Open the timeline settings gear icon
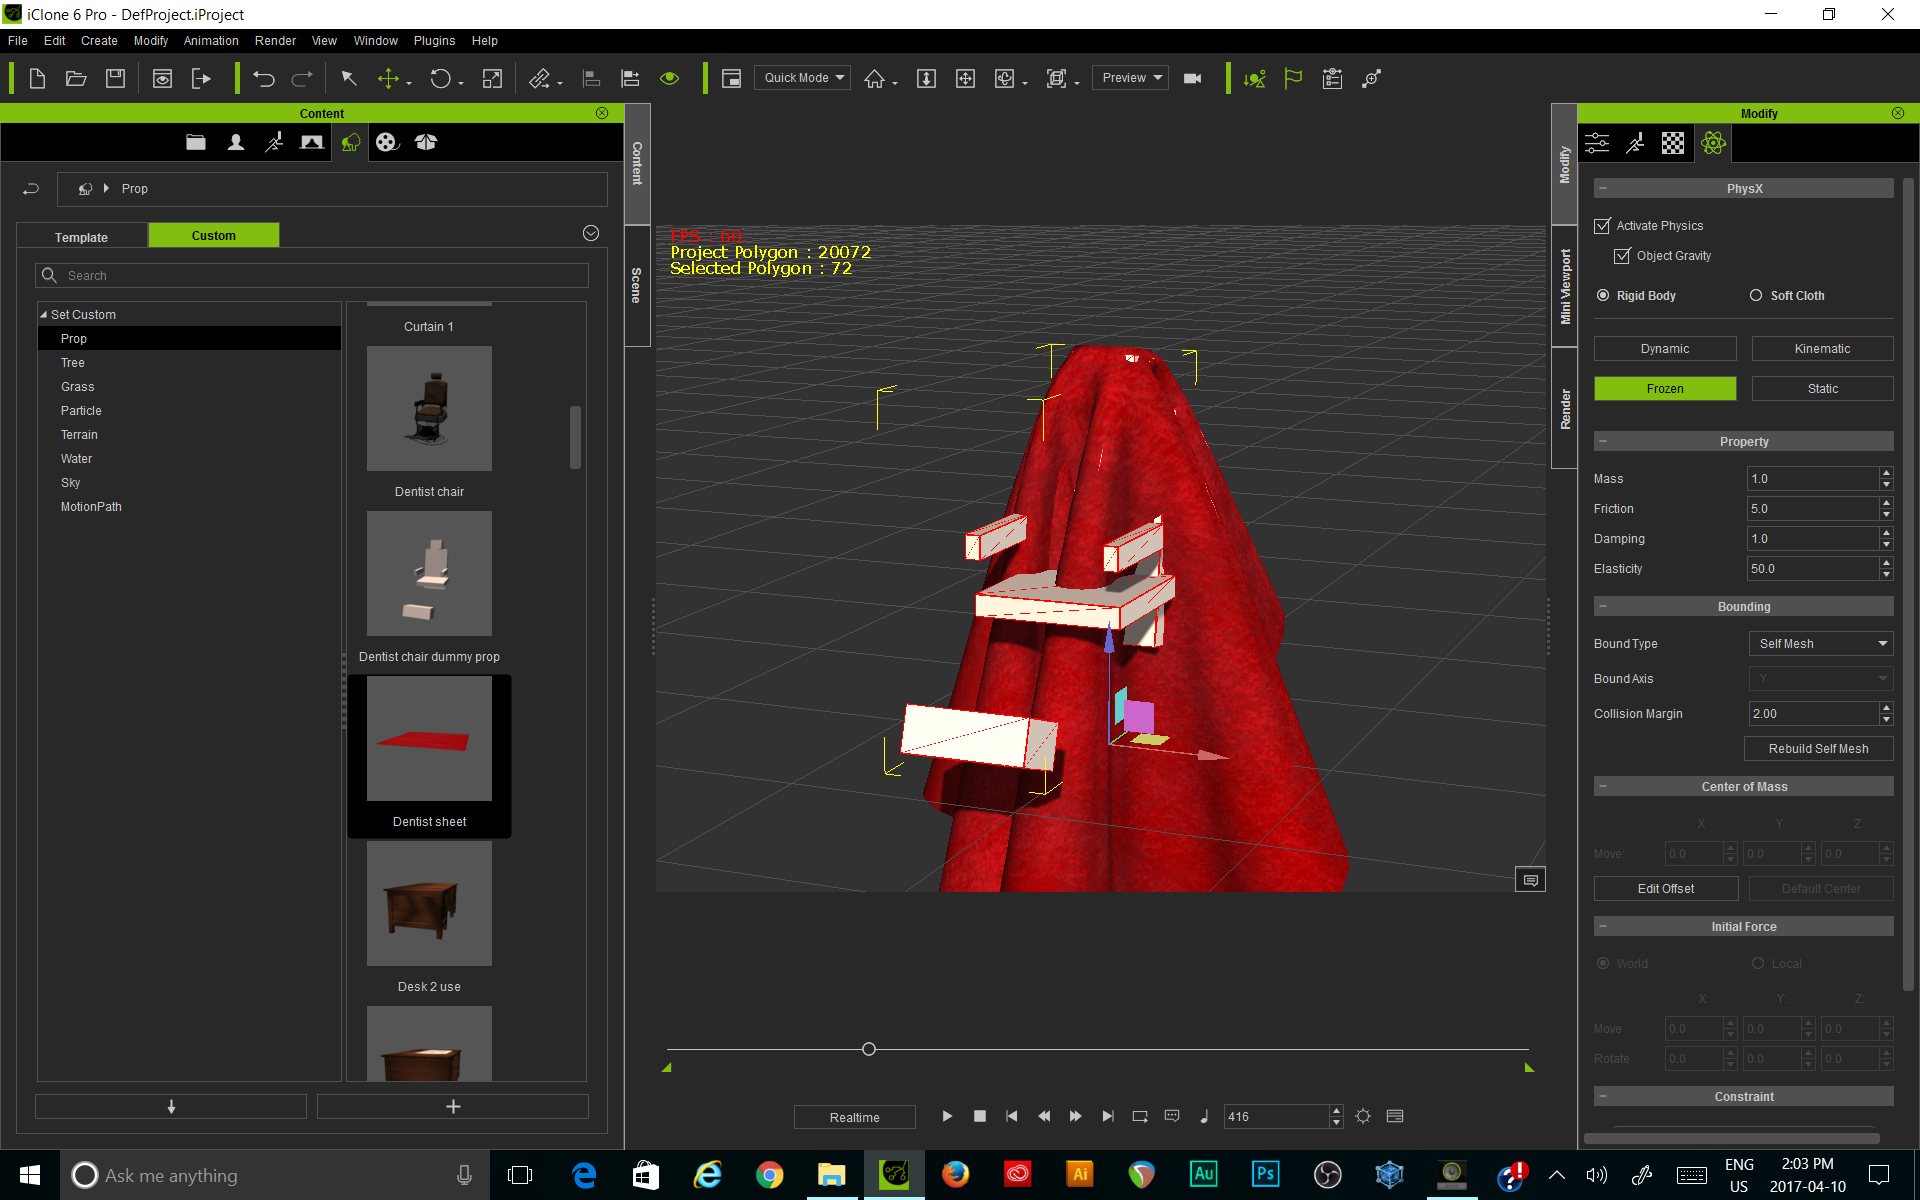 coord(1363,1116)
